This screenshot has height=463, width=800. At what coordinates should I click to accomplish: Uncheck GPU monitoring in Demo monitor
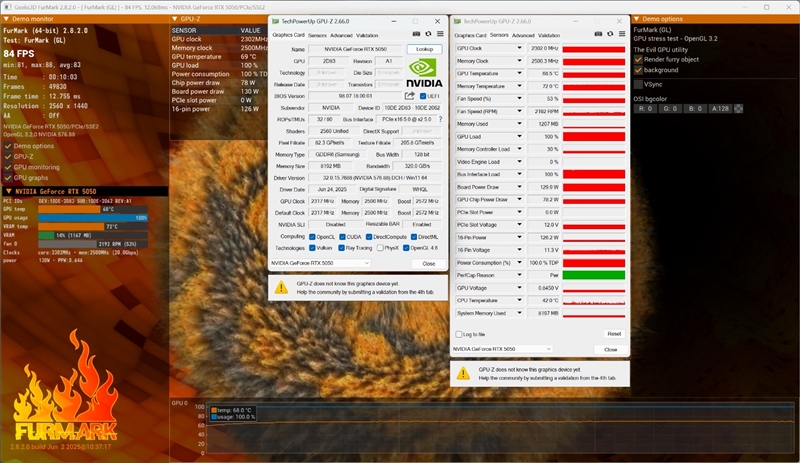pyautogui.click(x=8, y=167)
